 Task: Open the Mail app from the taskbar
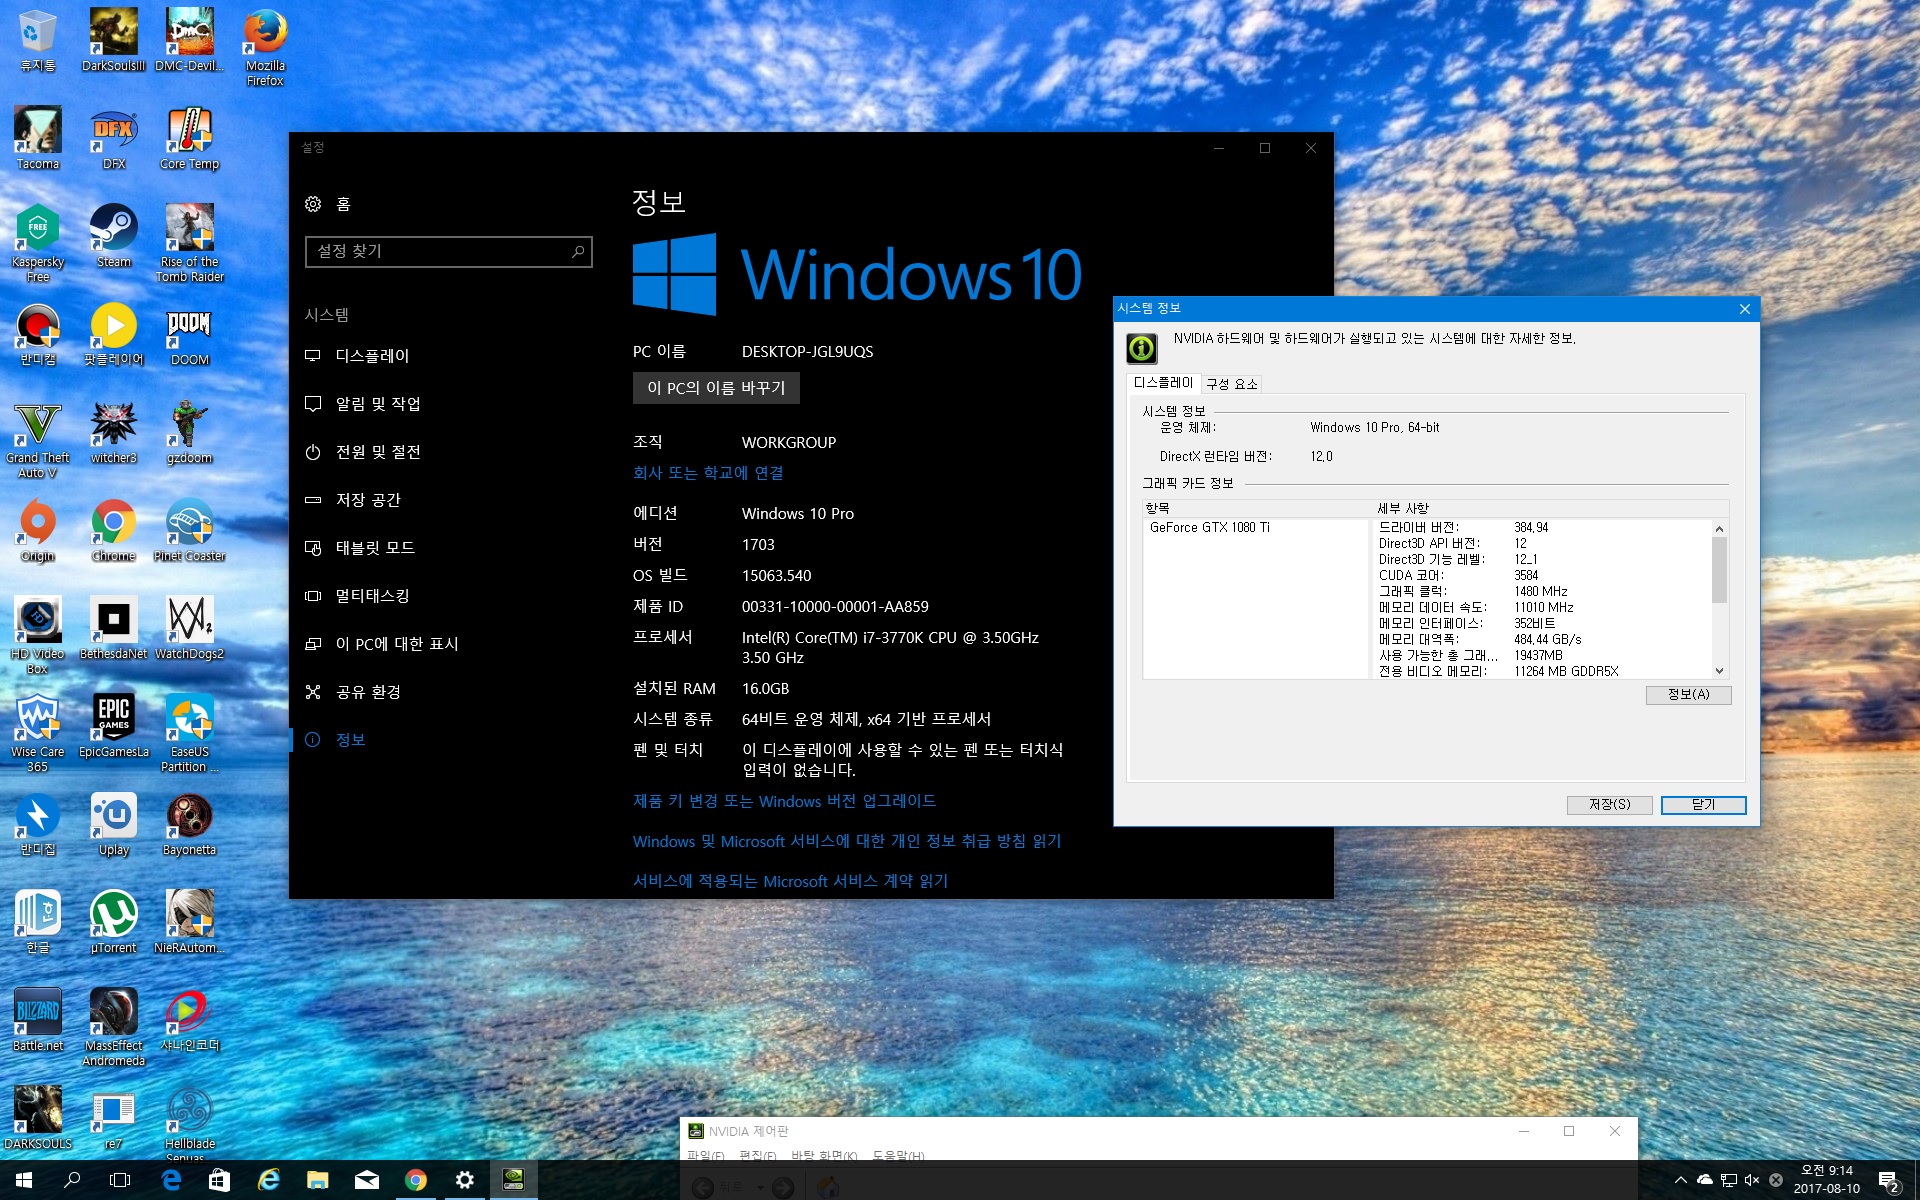(367, 1180)
